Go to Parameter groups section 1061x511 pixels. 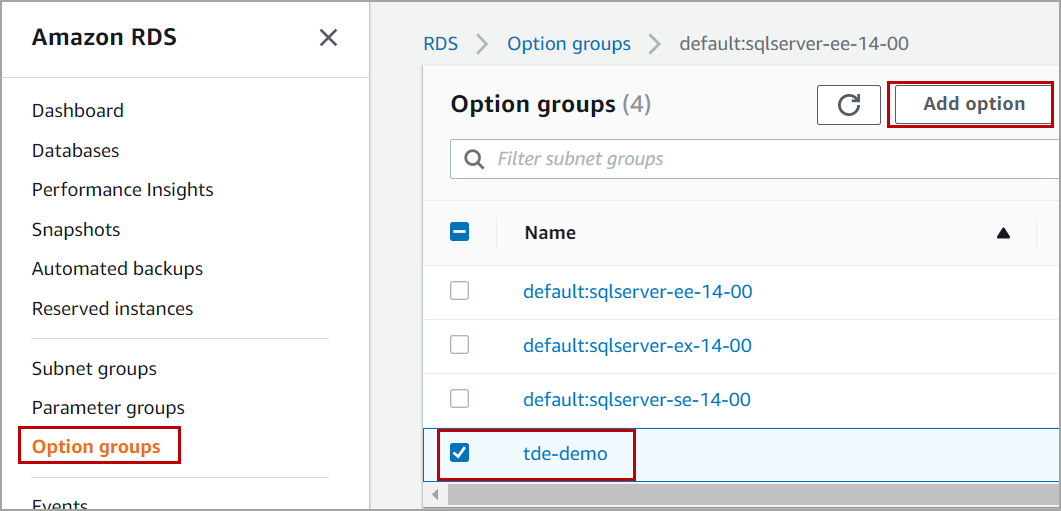coord(108,408)
